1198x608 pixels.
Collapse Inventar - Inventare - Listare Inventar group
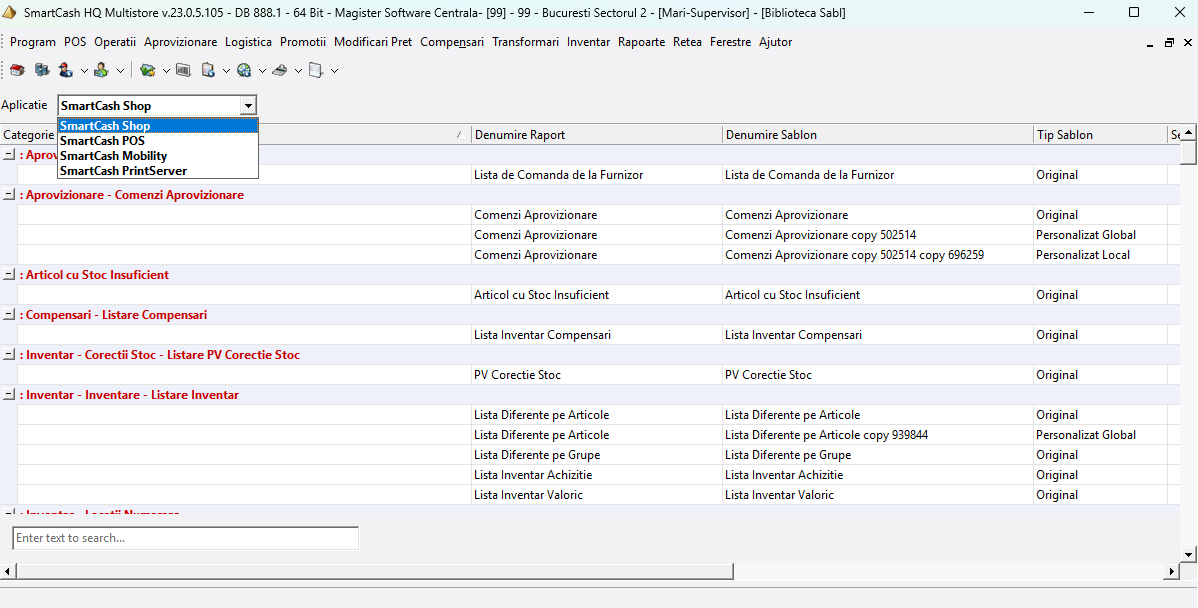(x=9, y=395)
